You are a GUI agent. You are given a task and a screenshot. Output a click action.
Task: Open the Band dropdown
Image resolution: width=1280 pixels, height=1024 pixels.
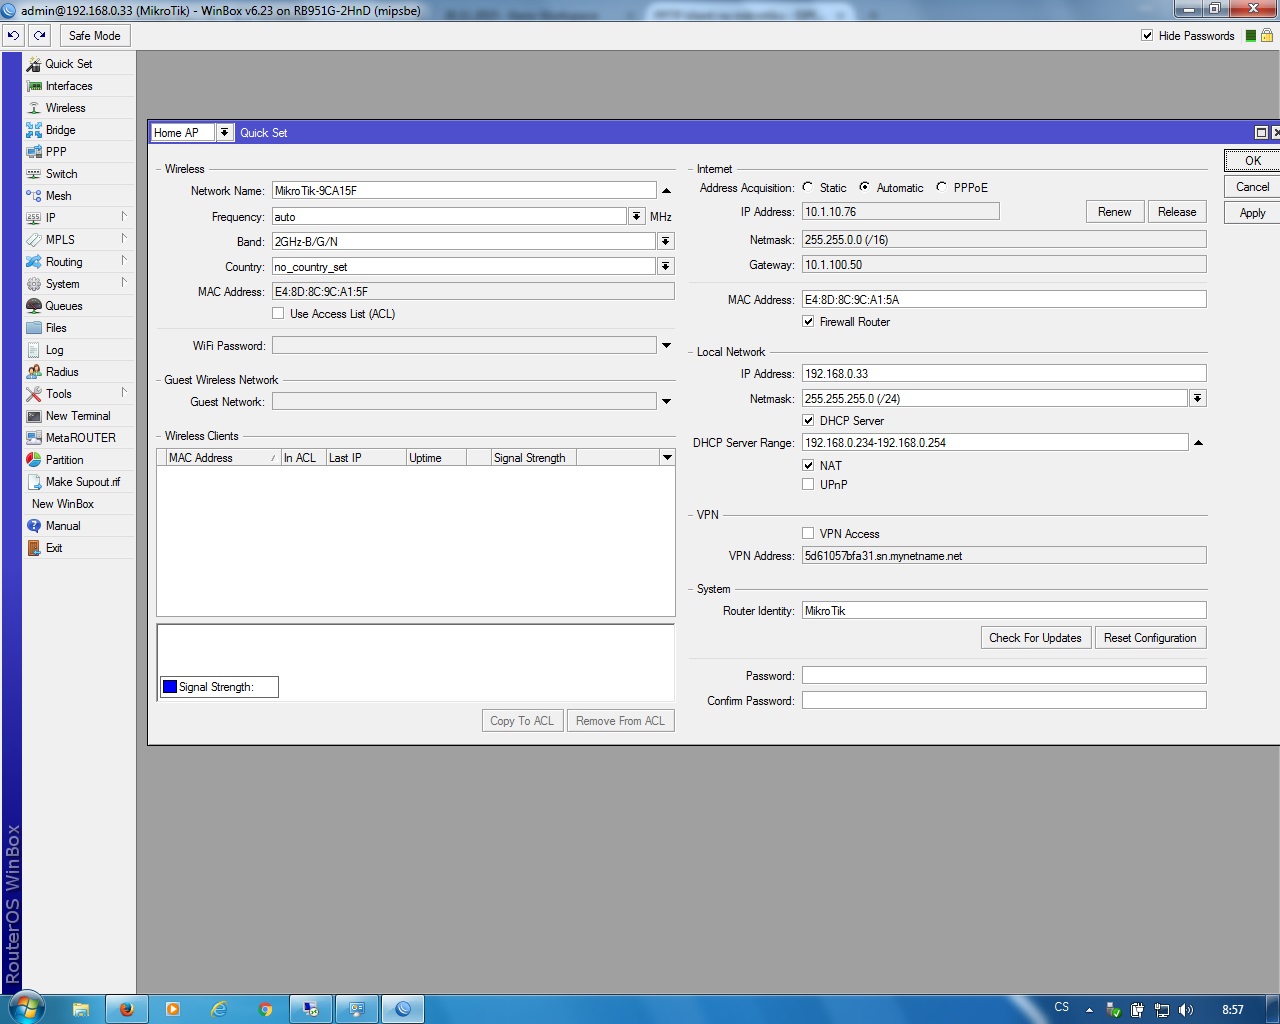(666, 241)
